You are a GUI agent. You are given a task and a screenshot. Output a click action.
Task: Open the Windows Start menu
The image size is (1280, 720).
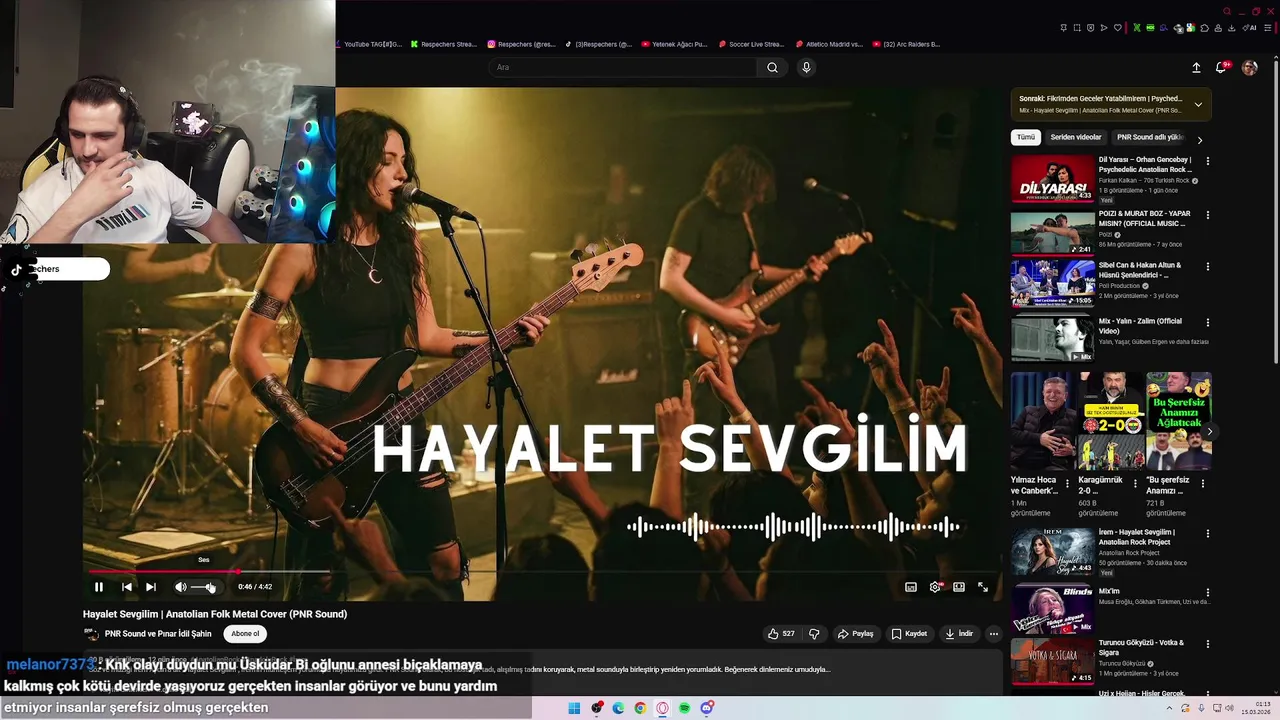point(574,708)
